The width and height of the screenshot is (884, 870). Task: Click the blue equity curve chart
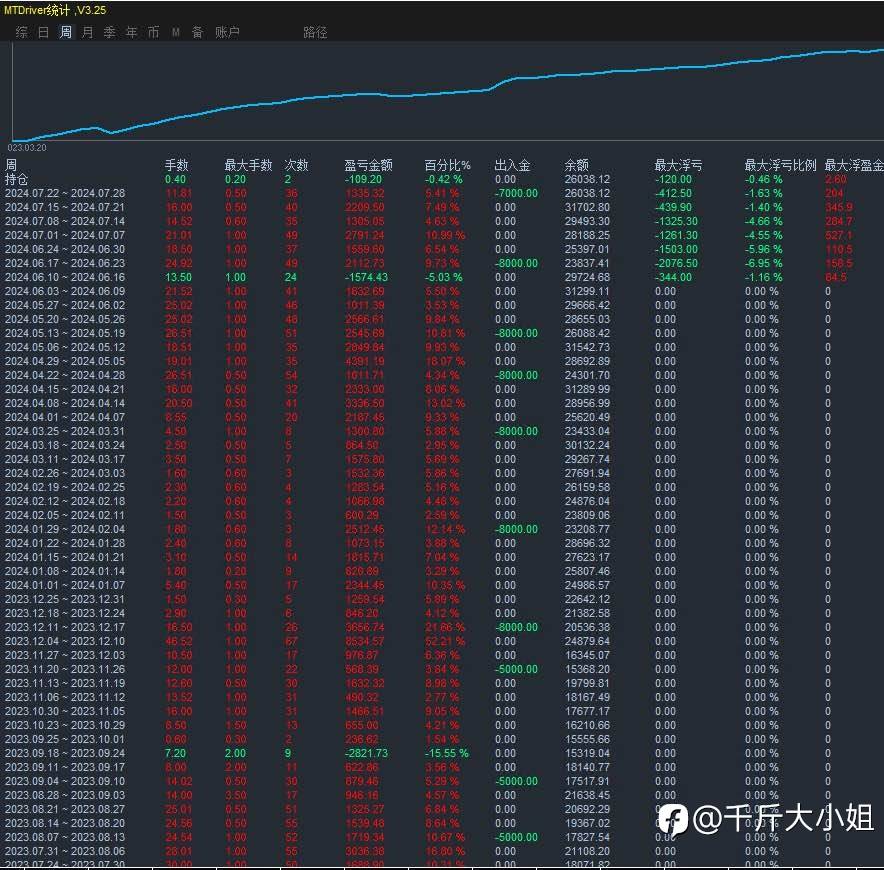448,93
